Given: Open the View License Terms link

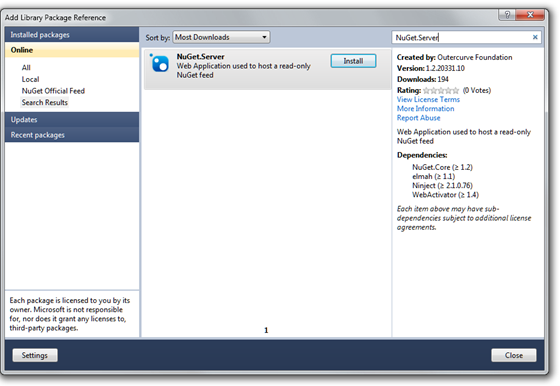Looking at the screenshot, I should click(428, 100).
